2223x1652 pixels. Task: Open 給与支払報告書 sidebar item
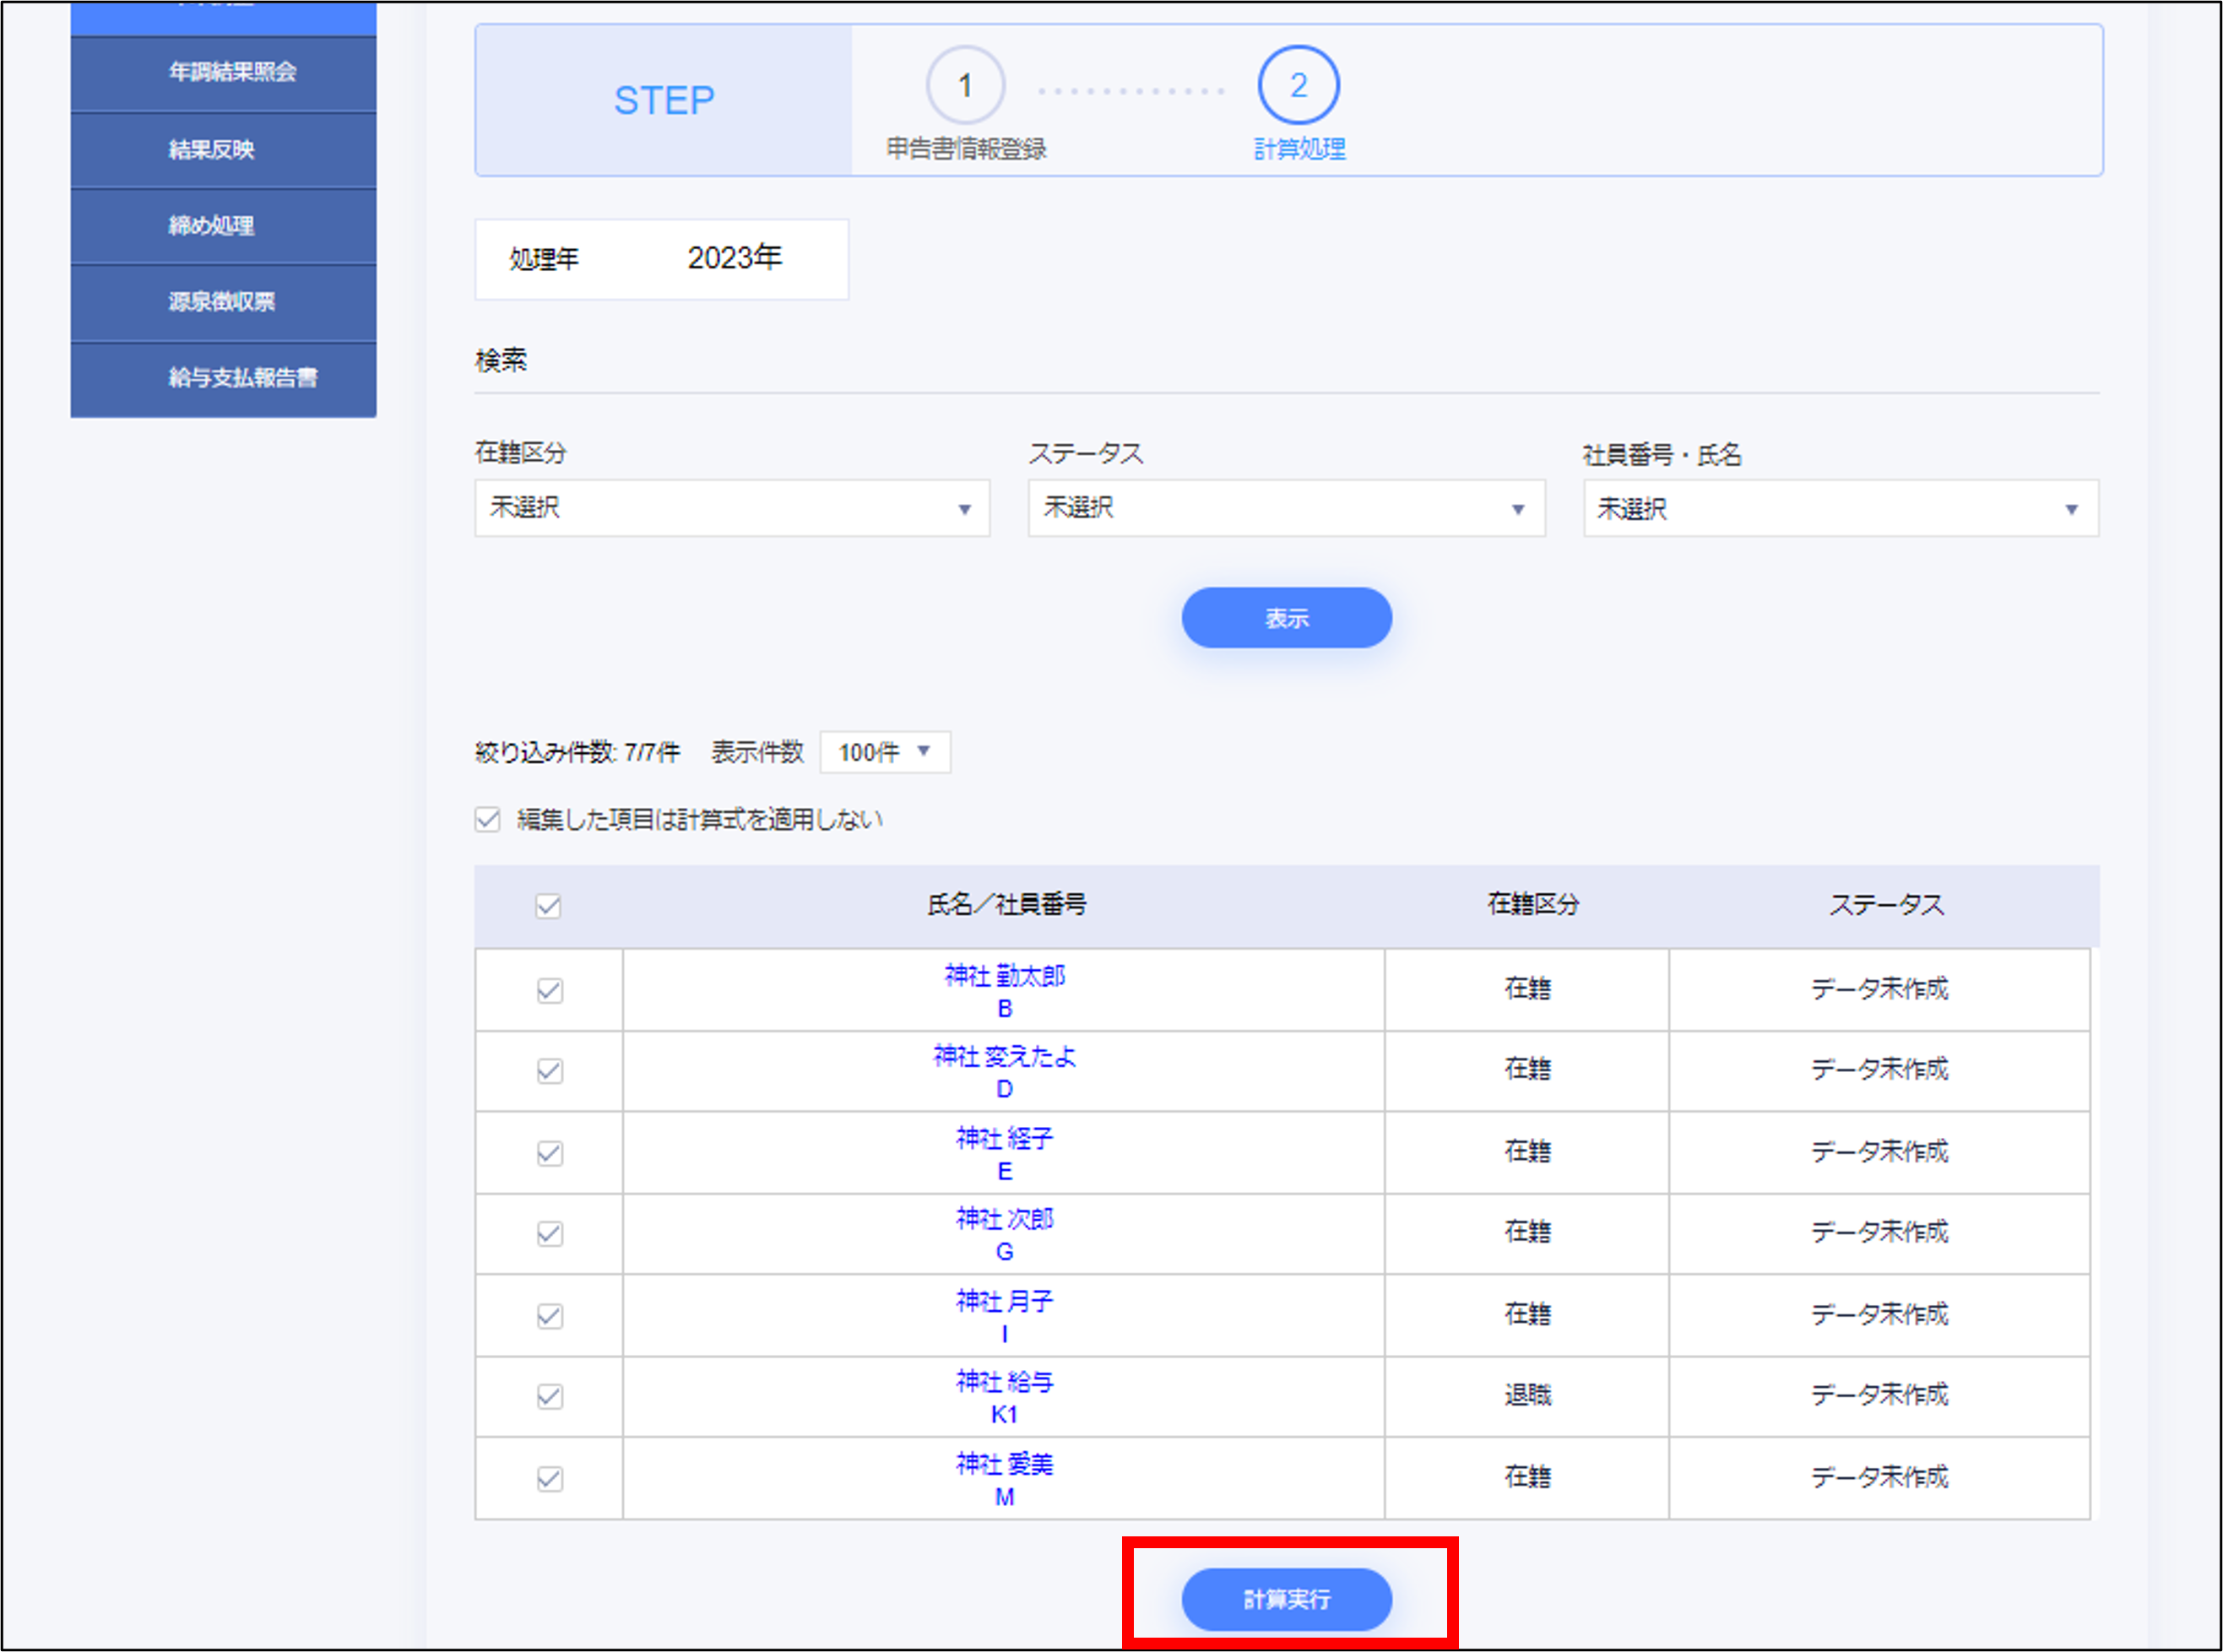point(242,378)
